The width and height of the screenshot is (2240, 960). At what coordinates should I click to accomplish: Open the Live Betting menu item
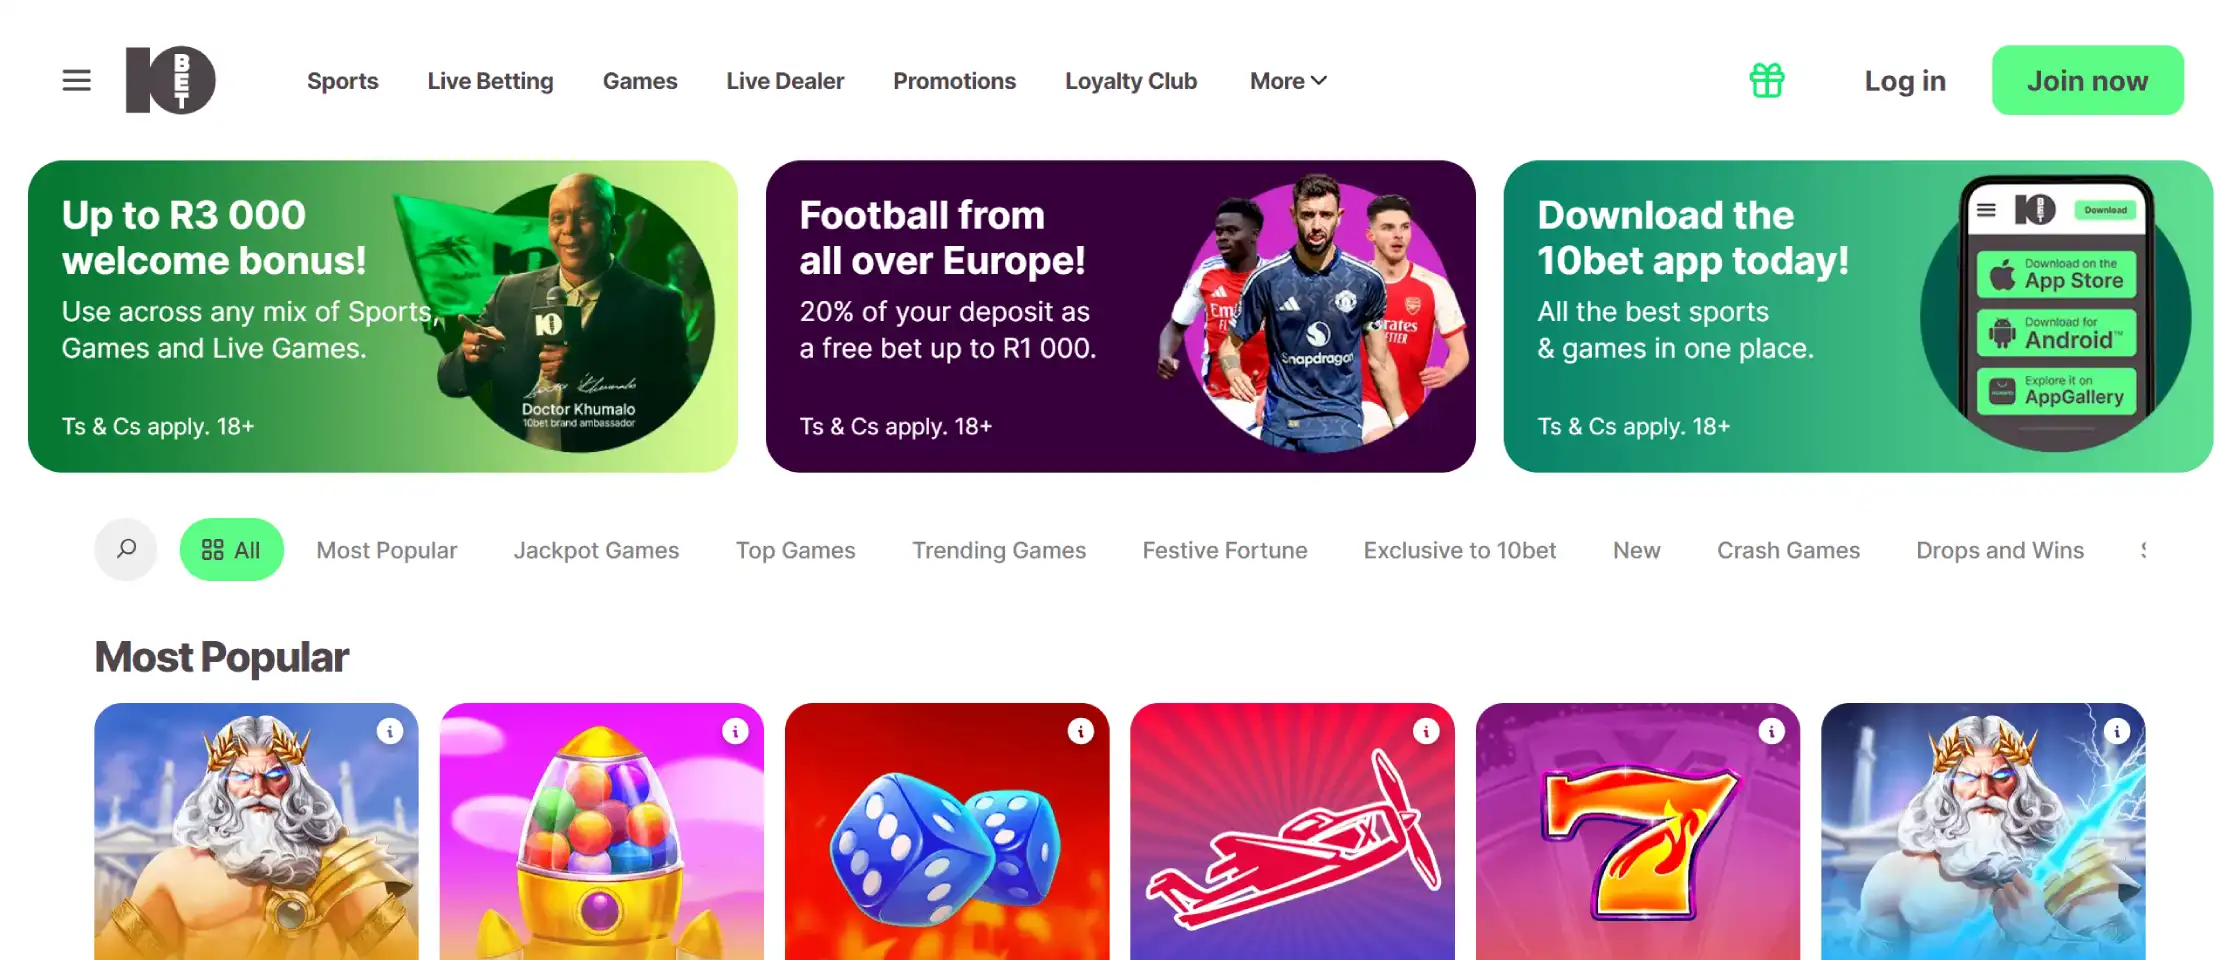[x=490, y=81]
